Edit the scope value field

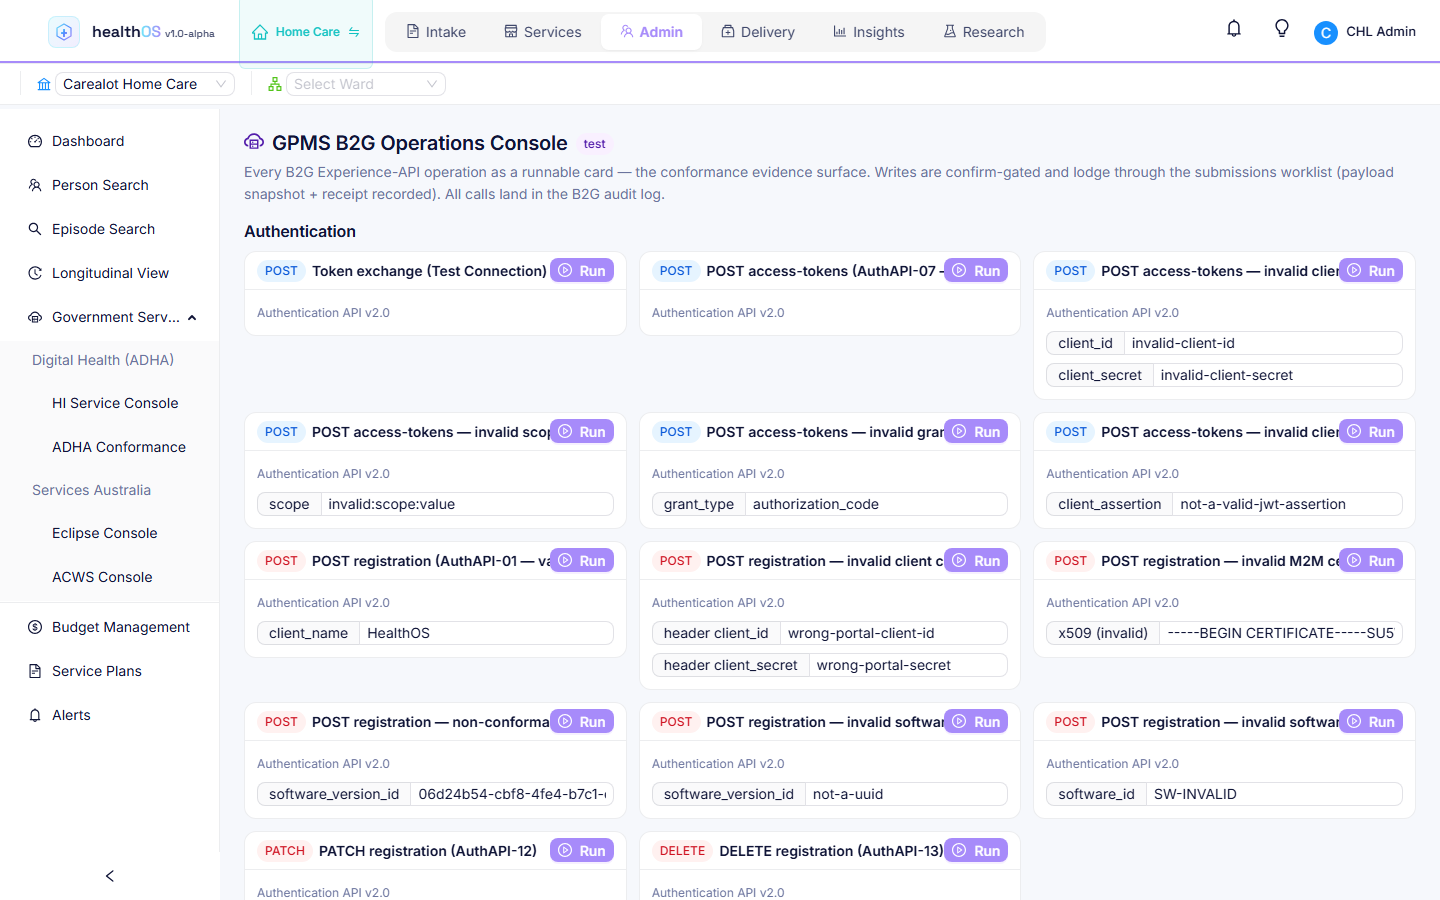coord(467,504)
